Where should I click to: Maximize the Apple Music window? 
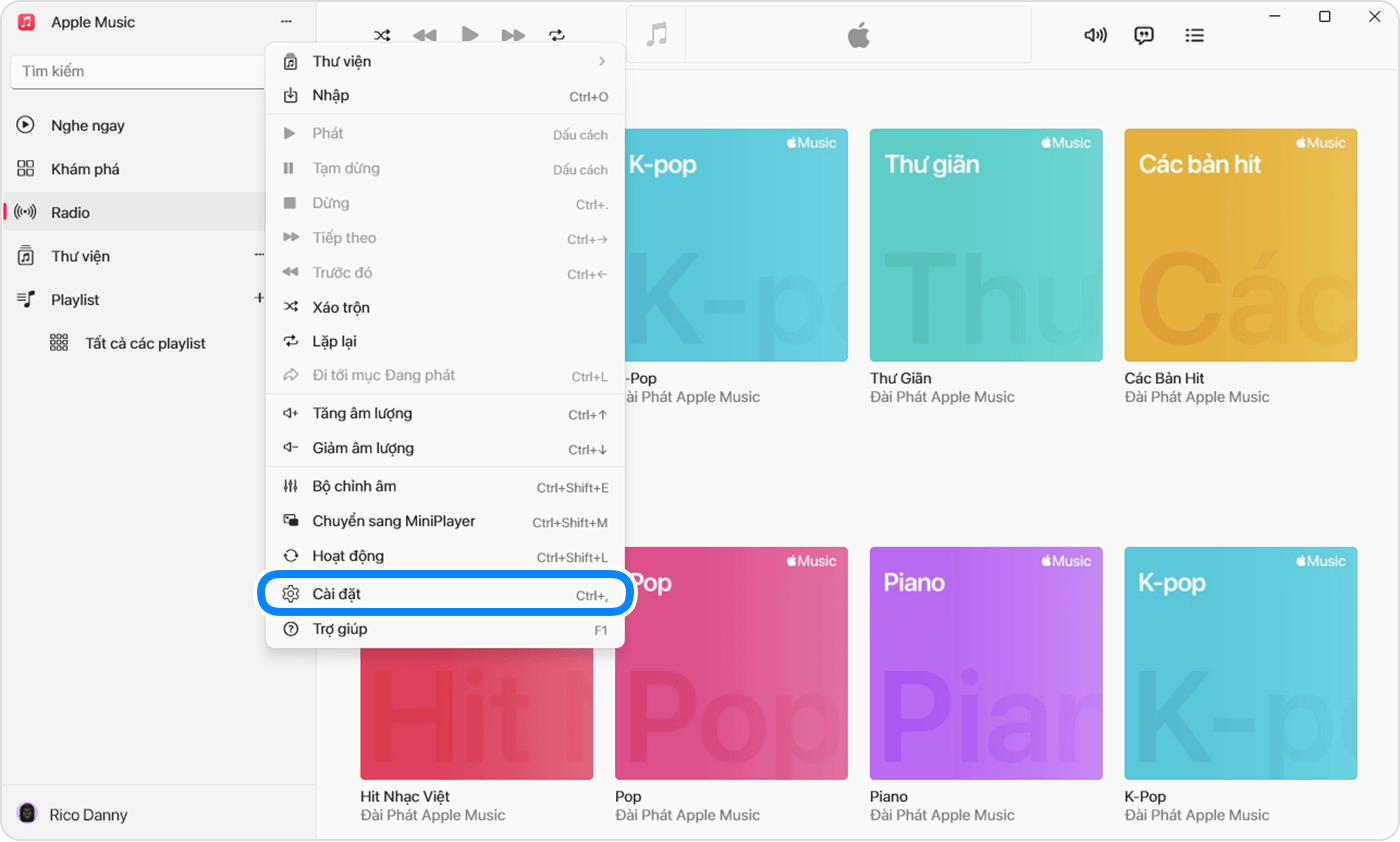point(1325,16)
